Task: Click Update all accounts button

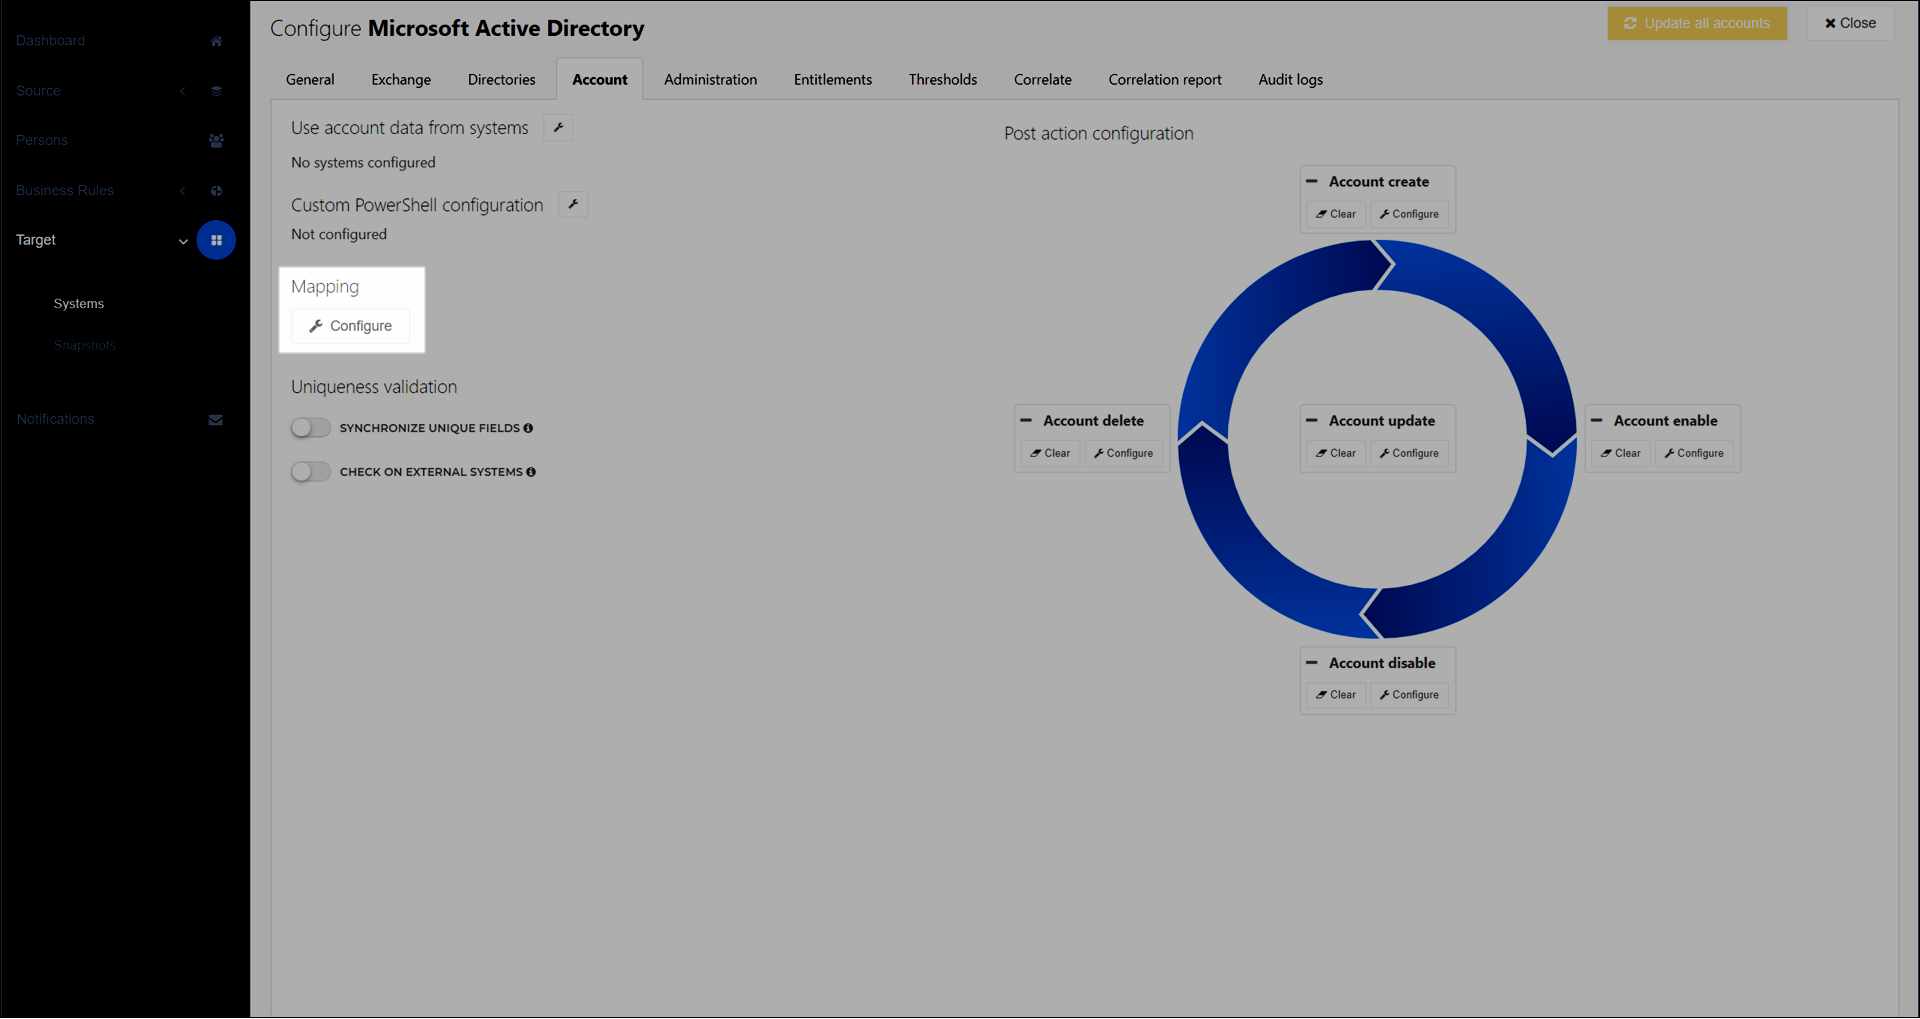Action: click(x=1697, y=23)
